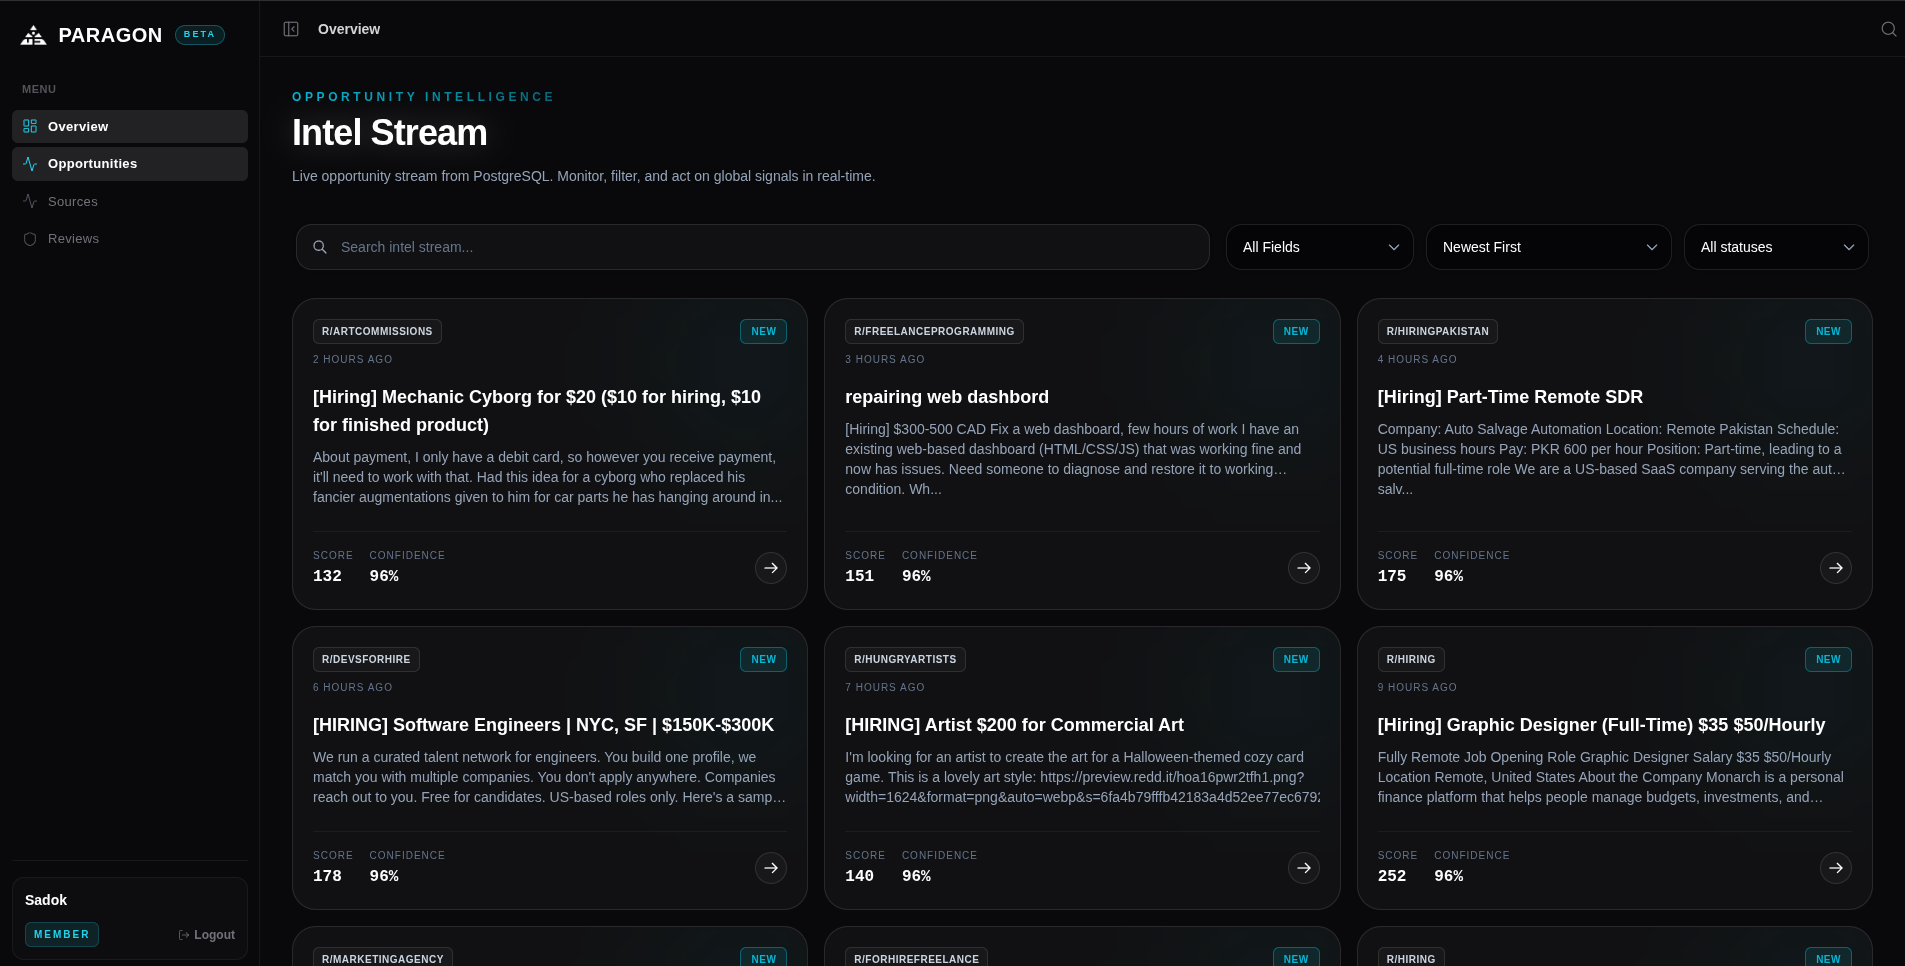Open the Software Engineers NYC SF post title

pos(543,725)
